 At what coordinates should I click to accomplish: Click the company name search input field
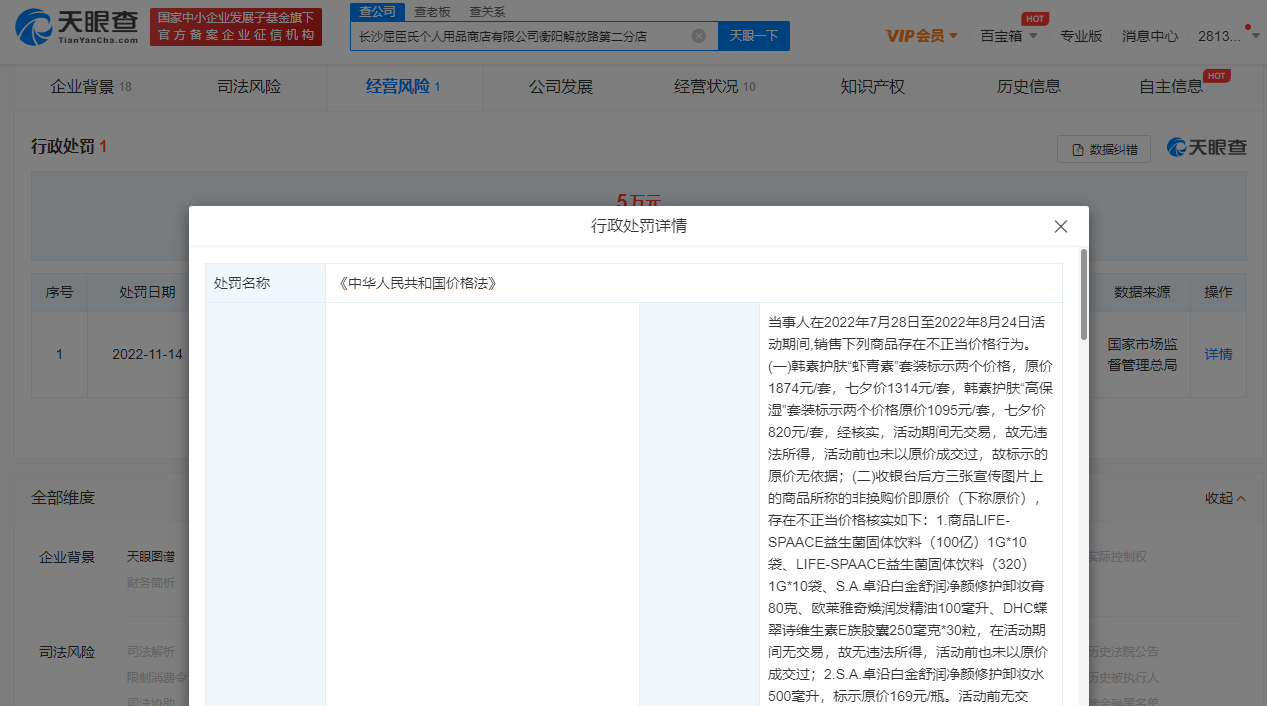(x=520, y=36)
